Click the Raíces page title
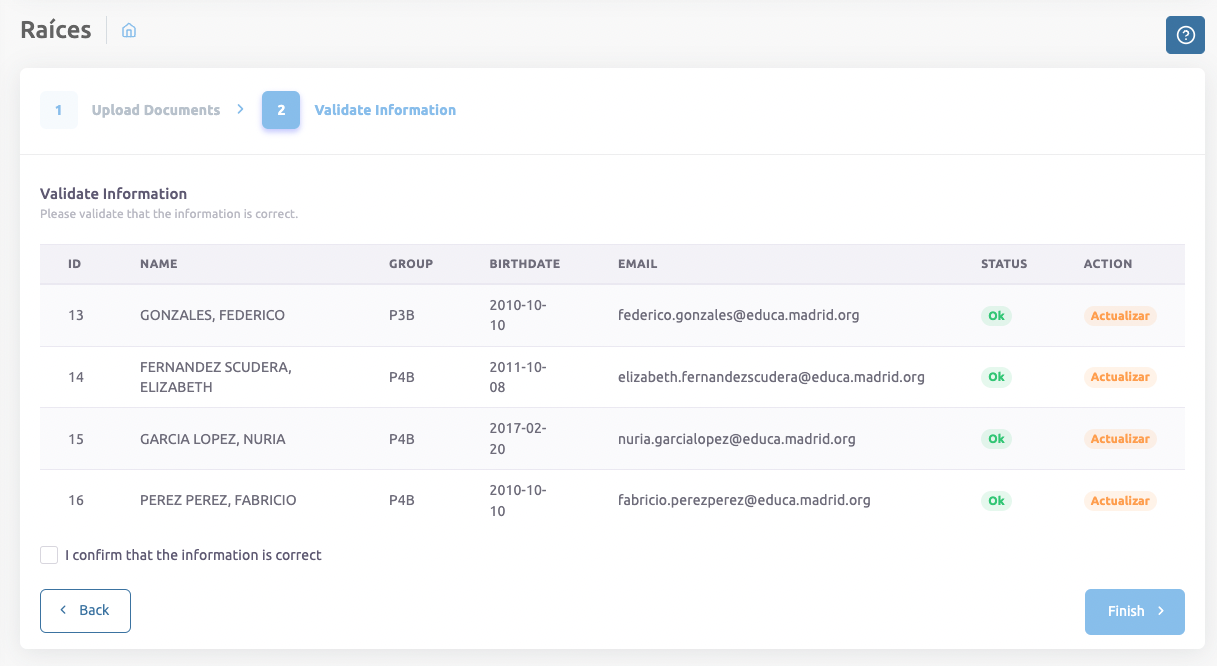1217x666 pixels. [x=56, y=30]
